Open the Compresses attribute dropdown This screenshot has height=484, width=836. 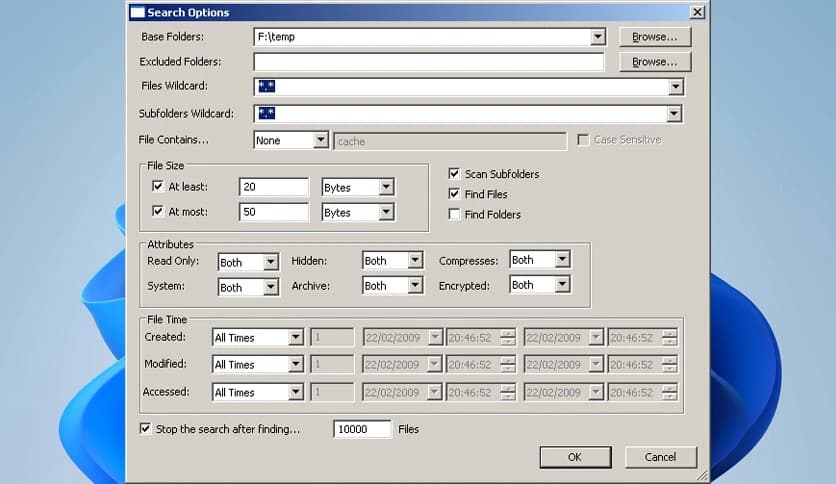(562, 260)
